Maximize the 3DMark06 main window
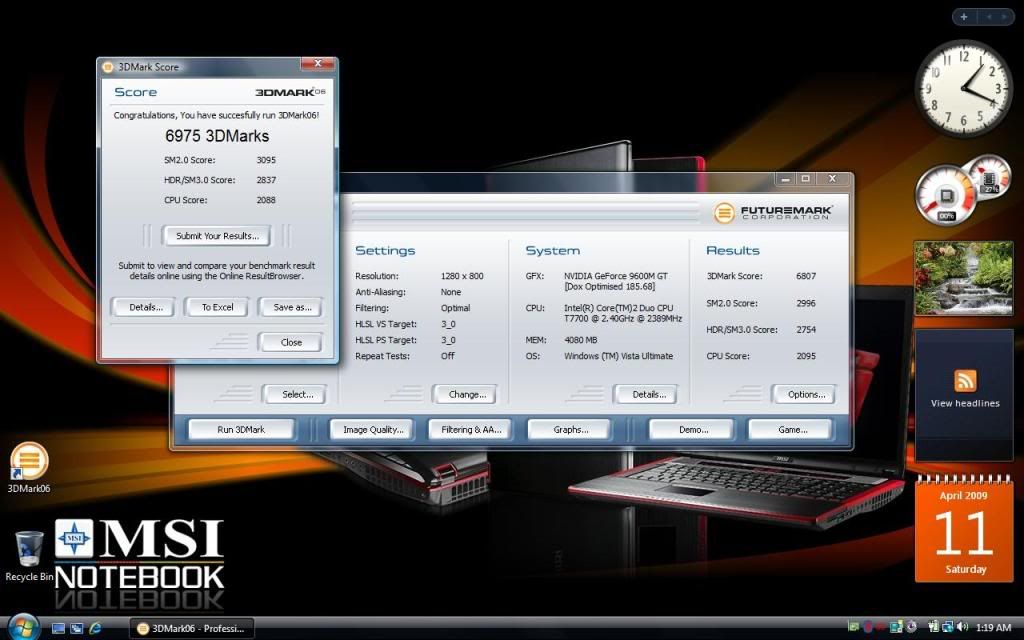The image size is (1024, 640). [x=805, y=179]
